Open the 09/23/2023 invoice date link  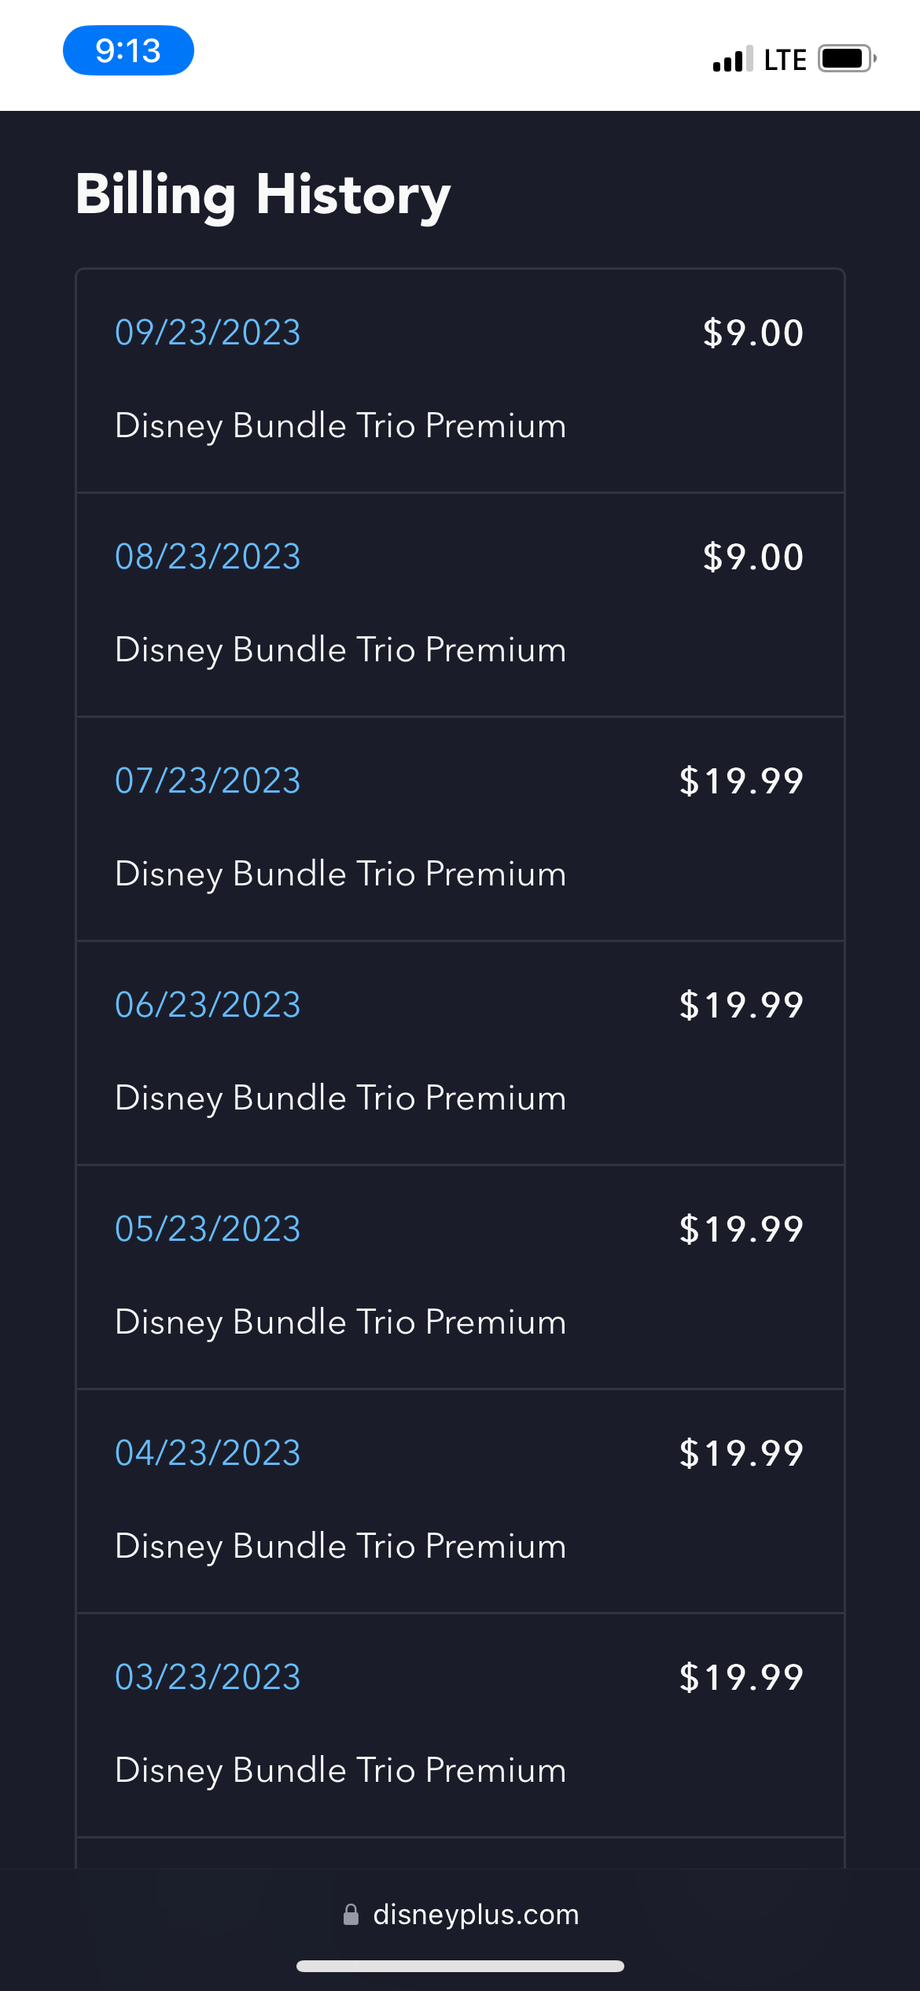pyautogui.click(x=208, y=332)
